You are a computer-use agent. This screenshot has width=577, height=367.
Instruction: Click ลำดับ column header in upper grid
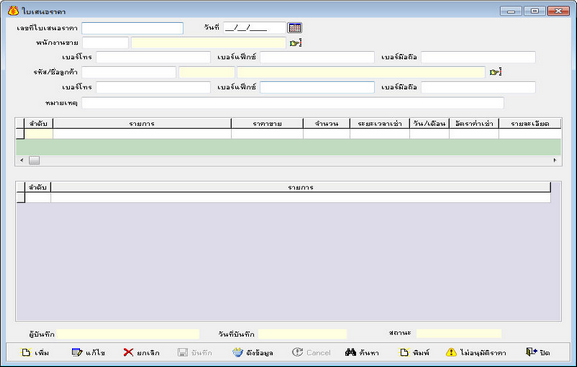coord(39,123)
